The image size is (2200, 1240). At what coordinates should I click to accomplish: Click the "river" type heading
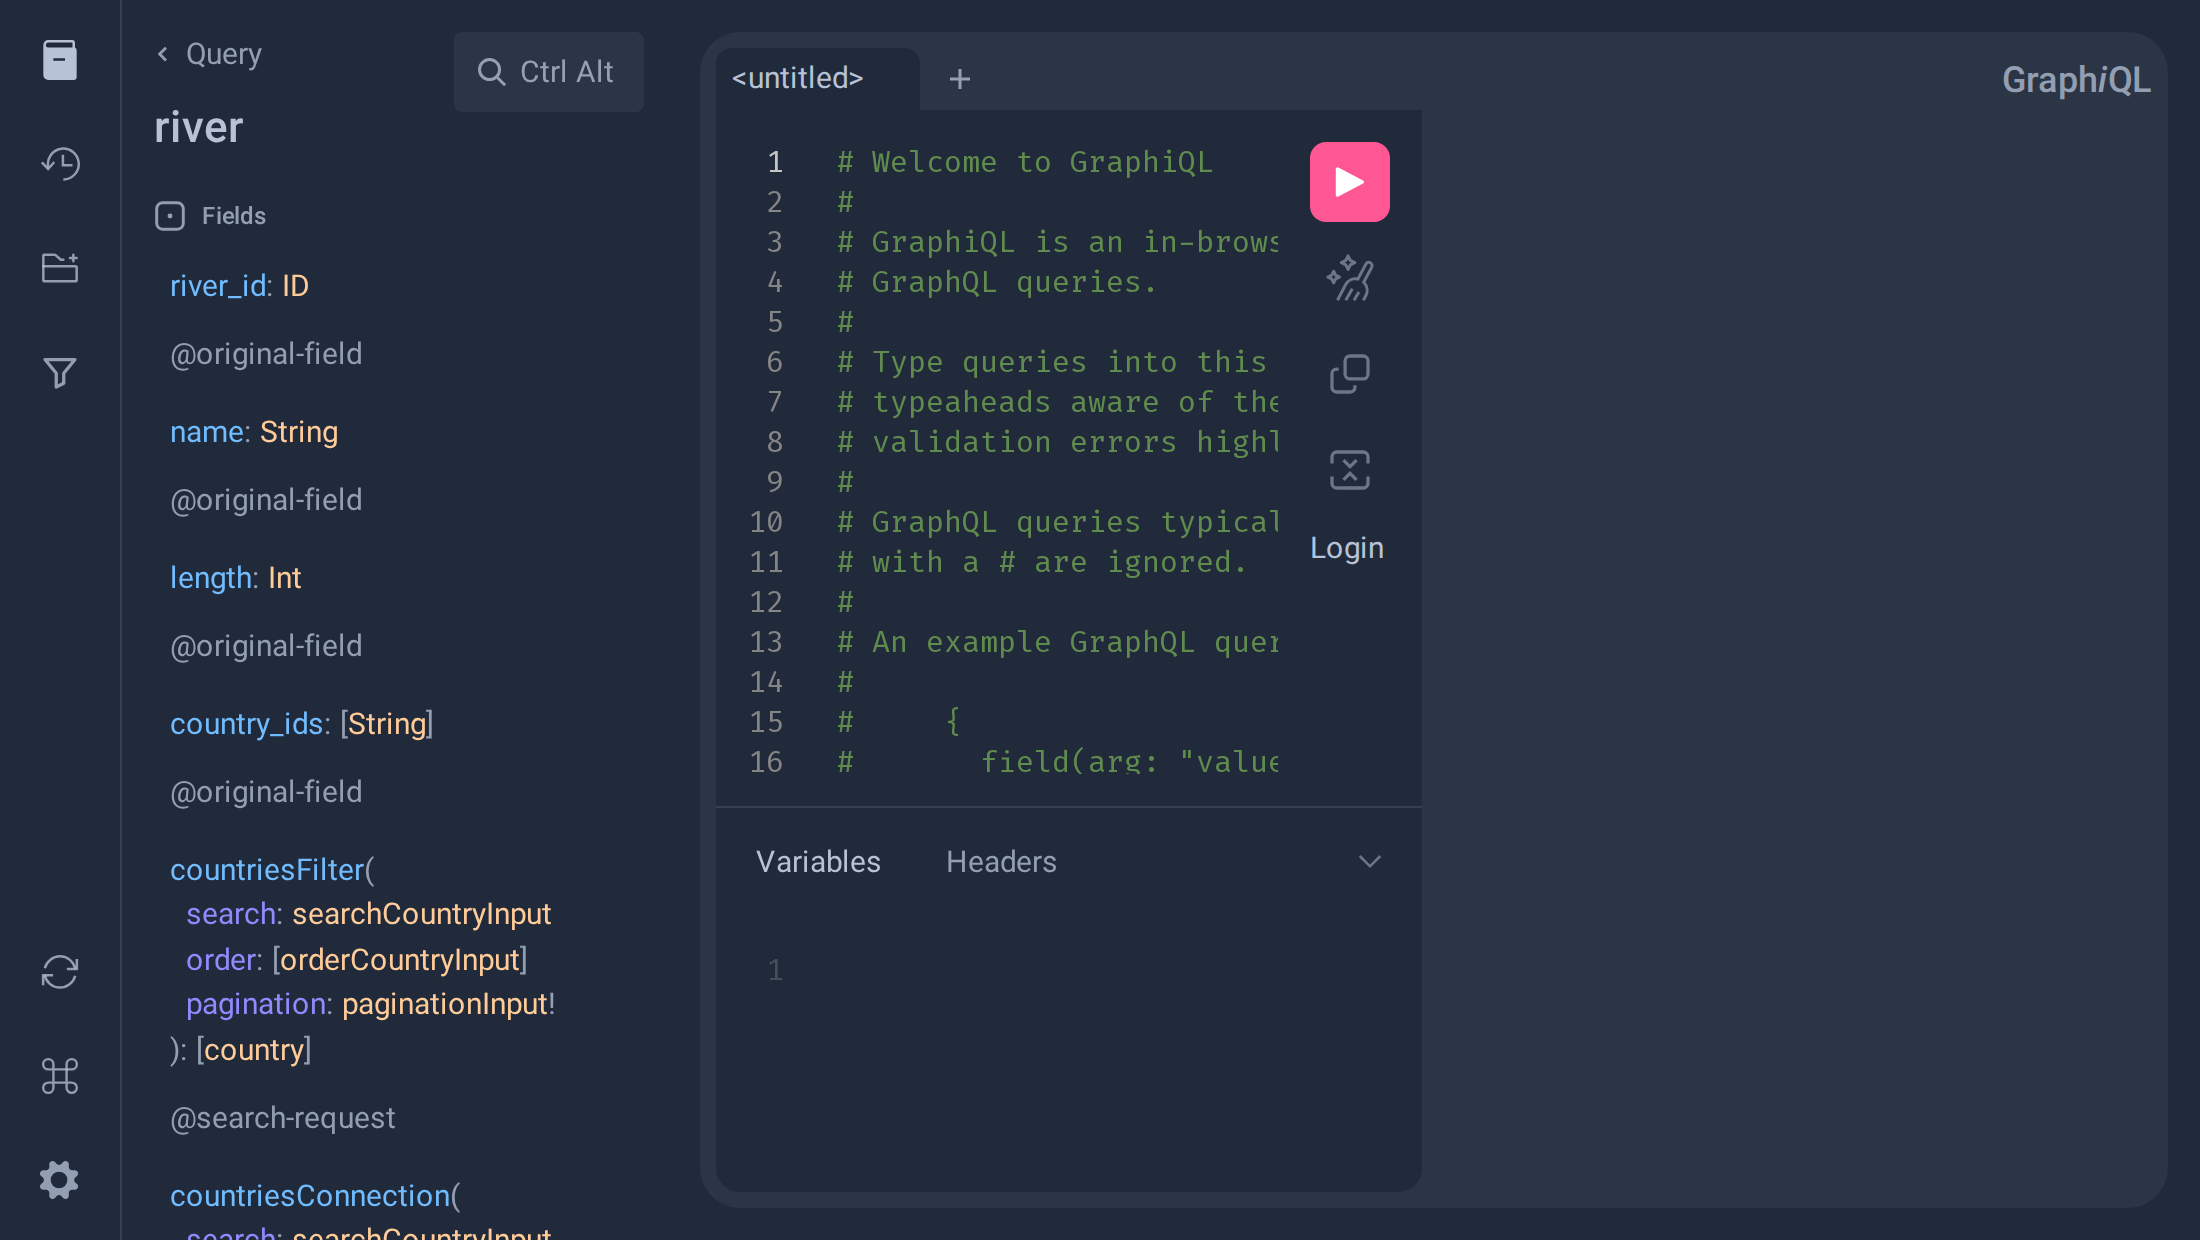pos(199,128)
